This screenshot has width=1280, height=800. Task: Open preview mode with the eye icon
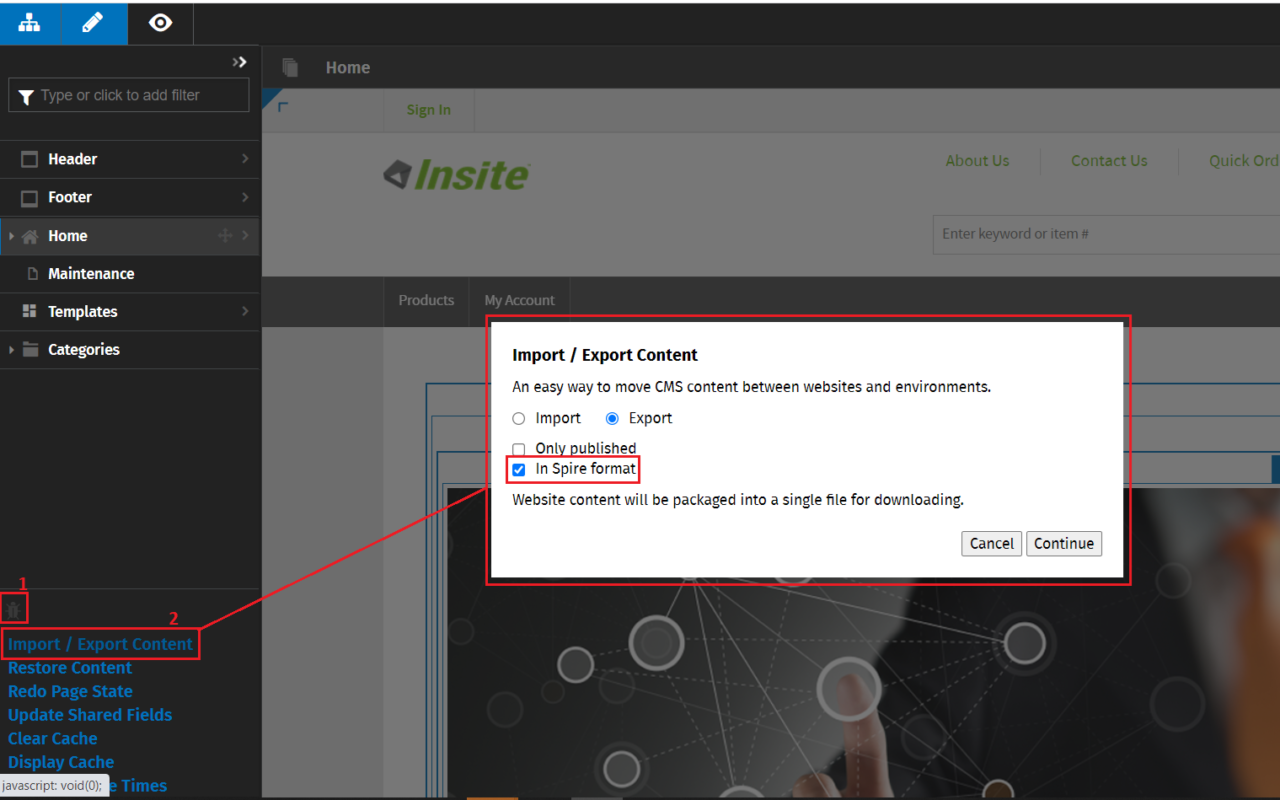[160, 23]
